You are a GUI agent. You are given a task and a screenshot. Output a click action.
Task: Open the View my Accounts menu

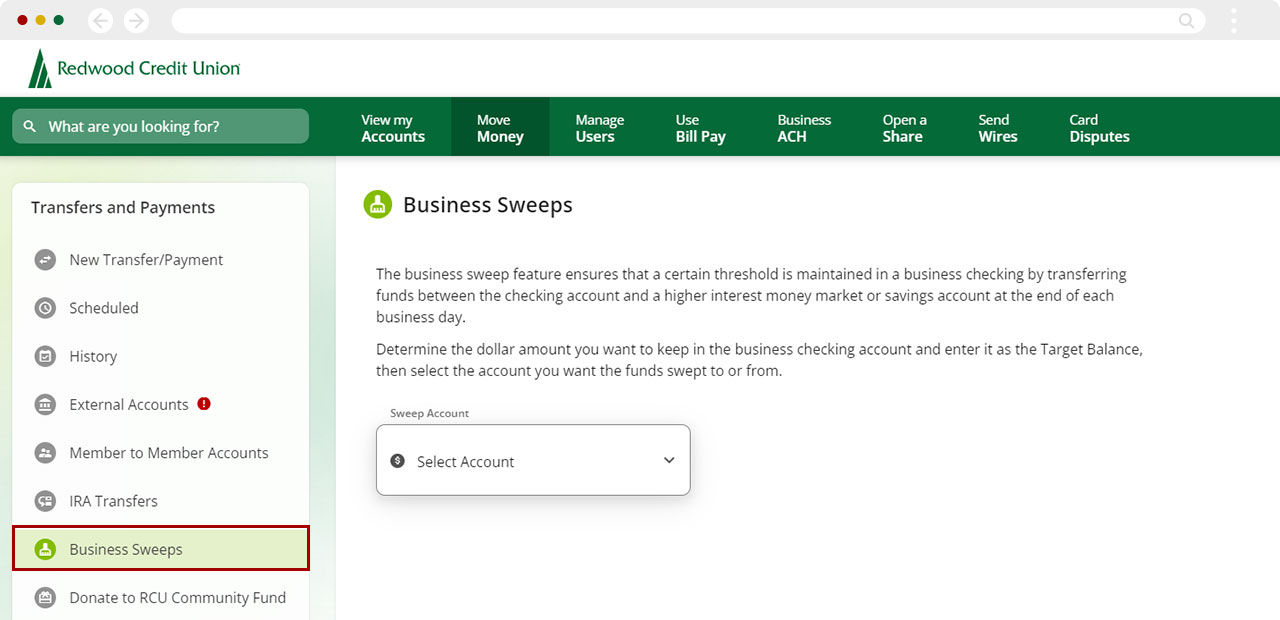pyautogui.click(x=393, y=128)
